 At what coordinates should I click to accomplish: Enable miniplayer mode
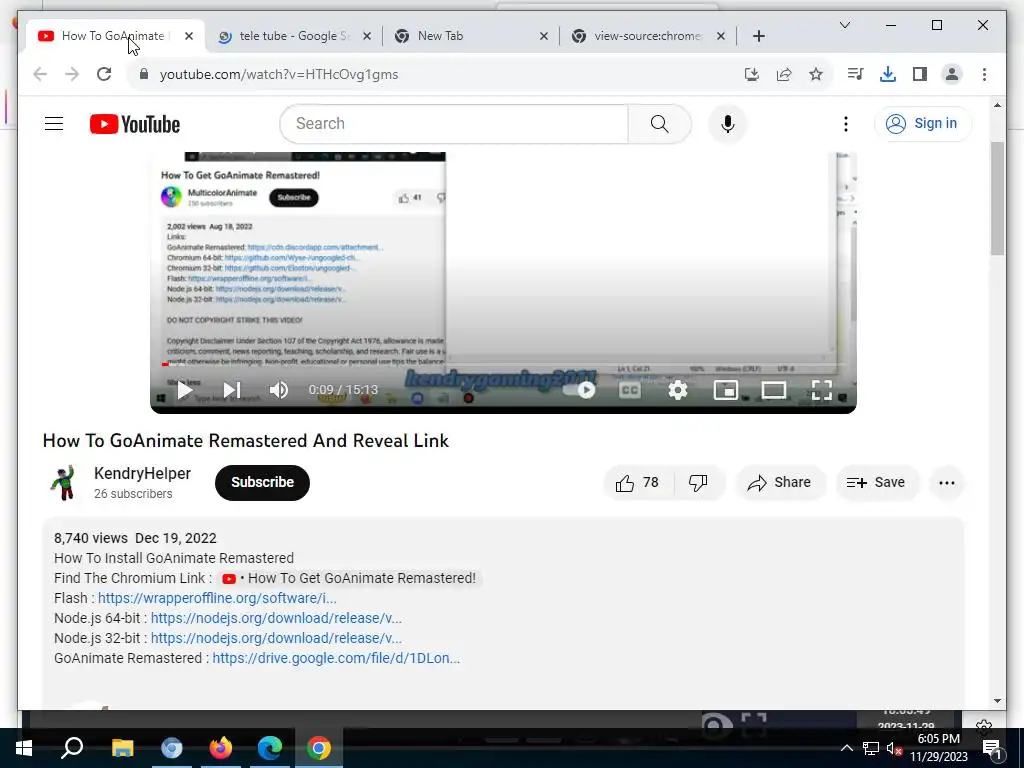(x=726, y=390)
